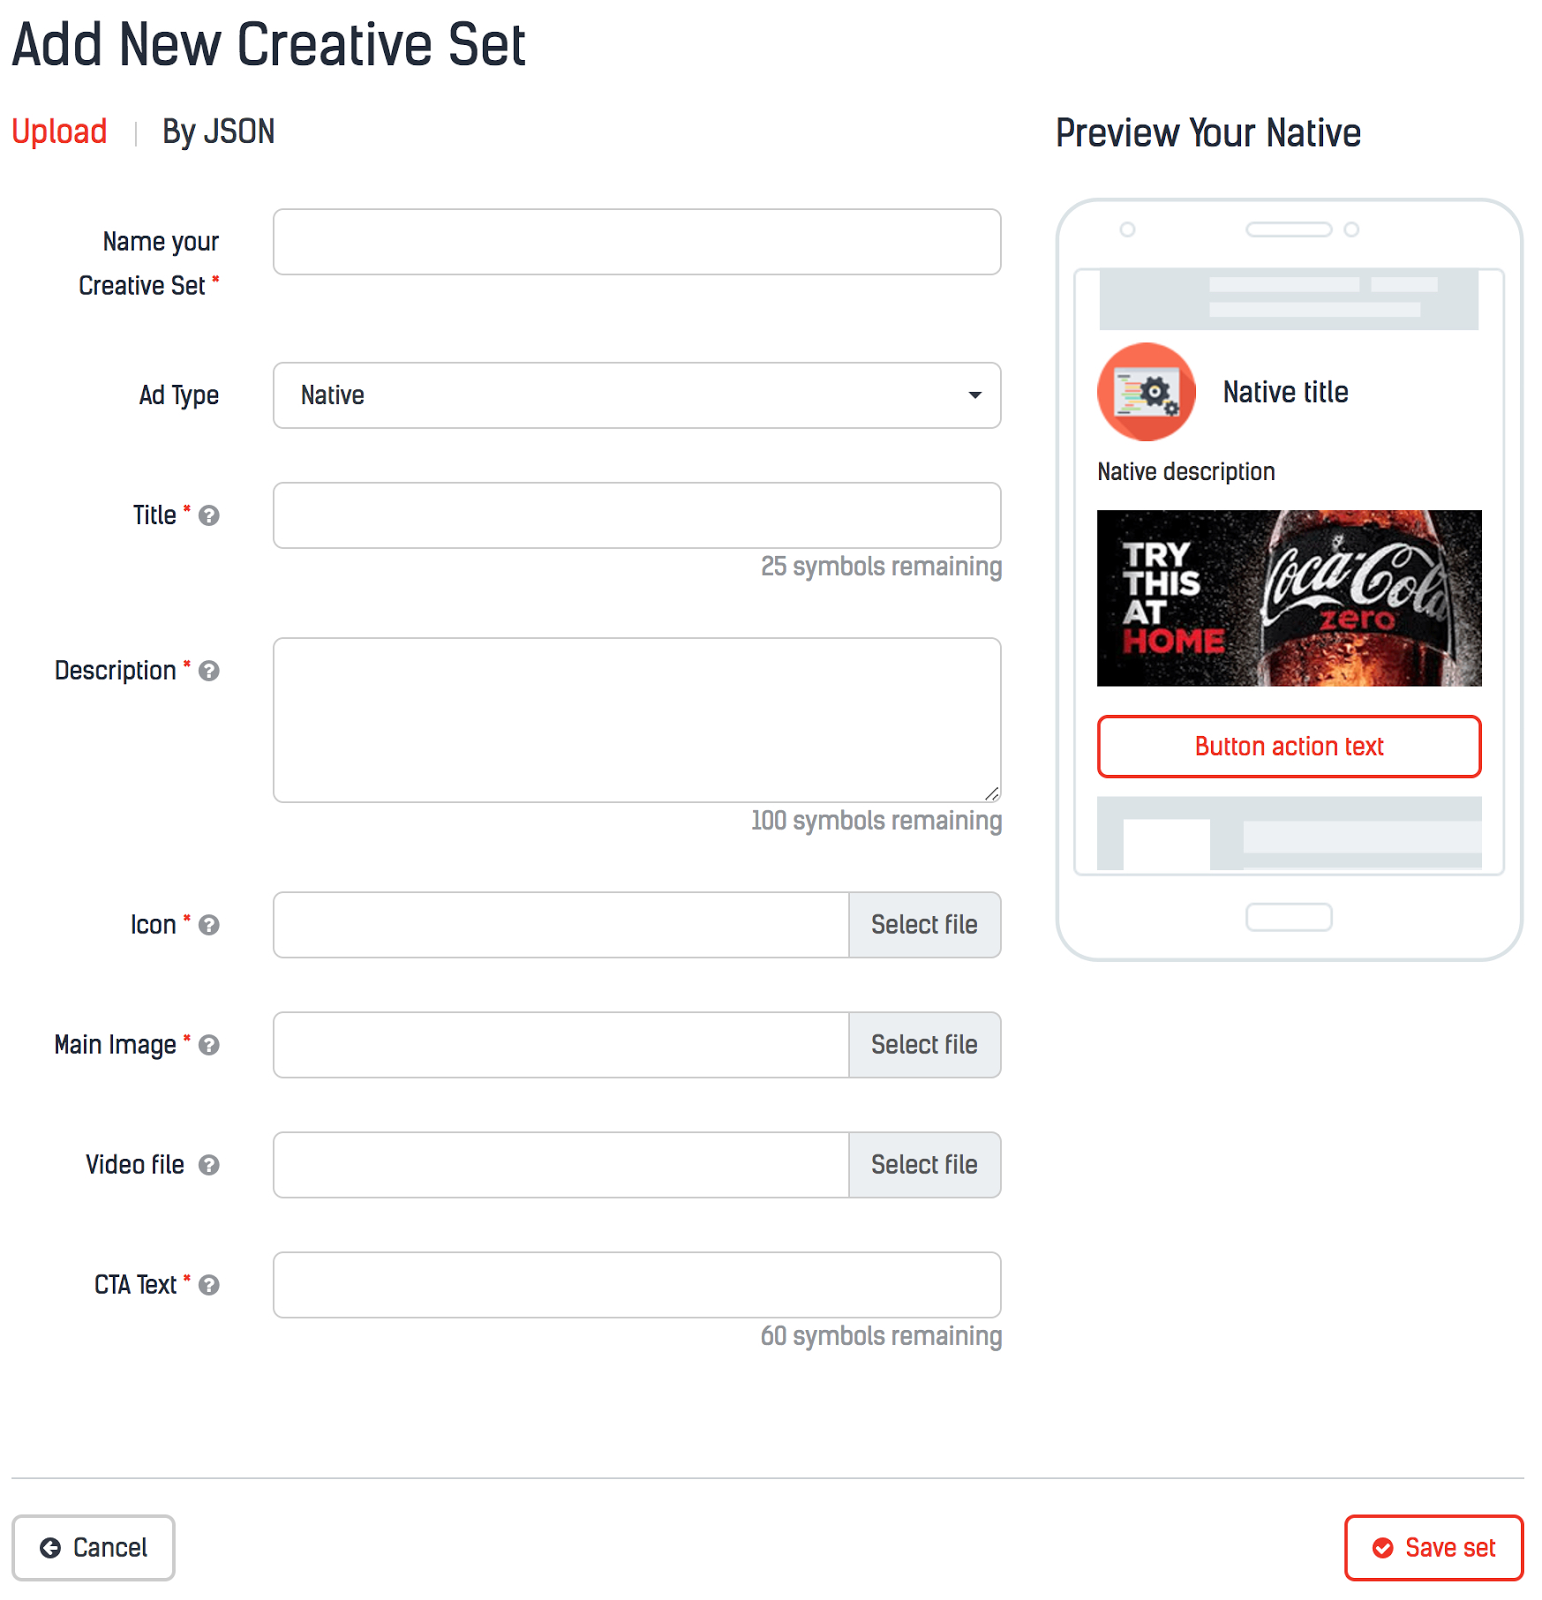Viewport: 1542px width, 1600px height.
Task: Click the CTA Text input field
Action: pyautogui.click(x=637, y=1285)
